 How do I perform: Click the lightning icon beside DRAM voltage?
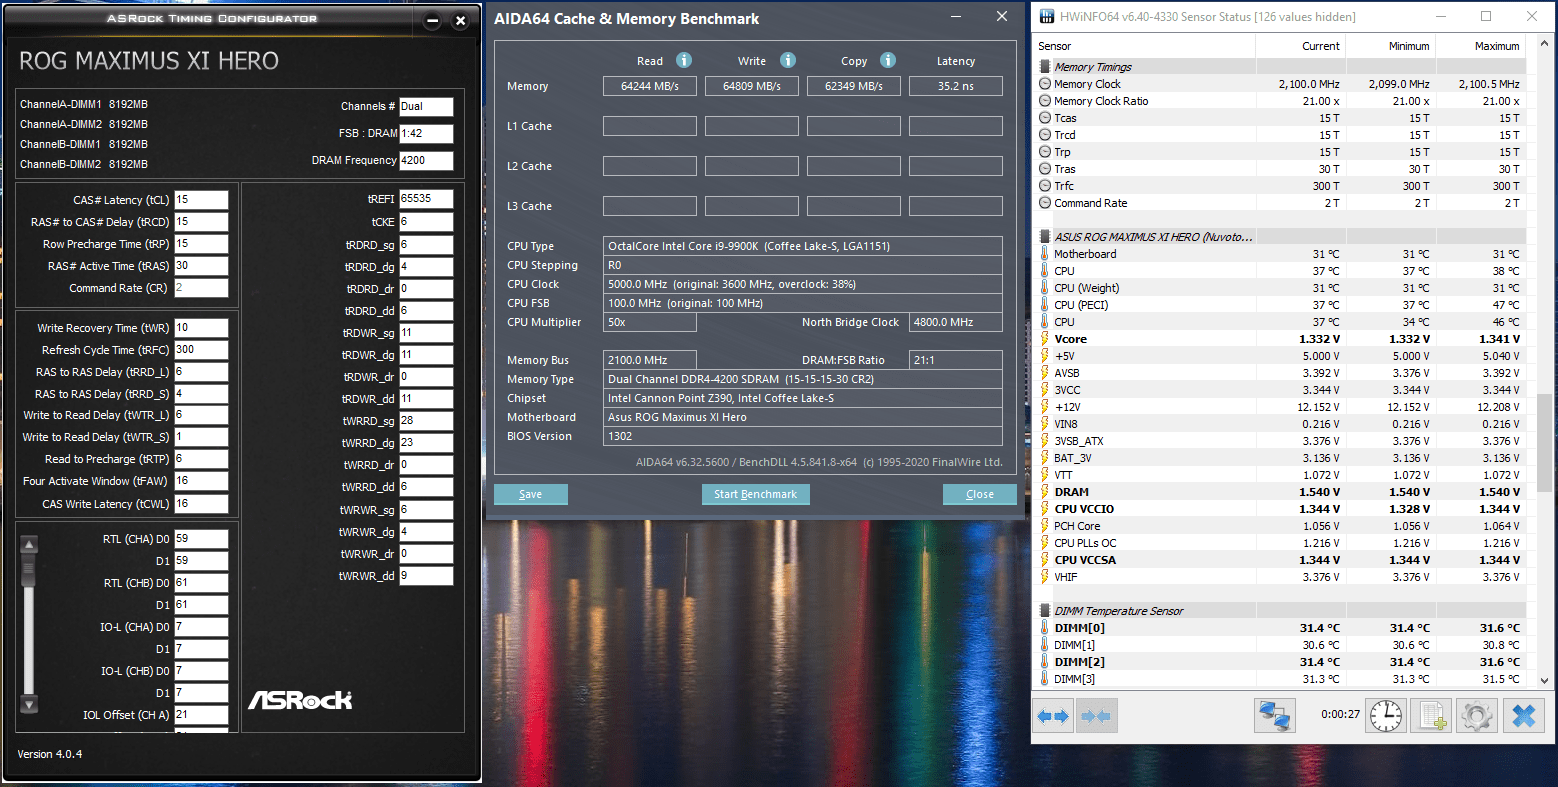[x=1045, y=492]
